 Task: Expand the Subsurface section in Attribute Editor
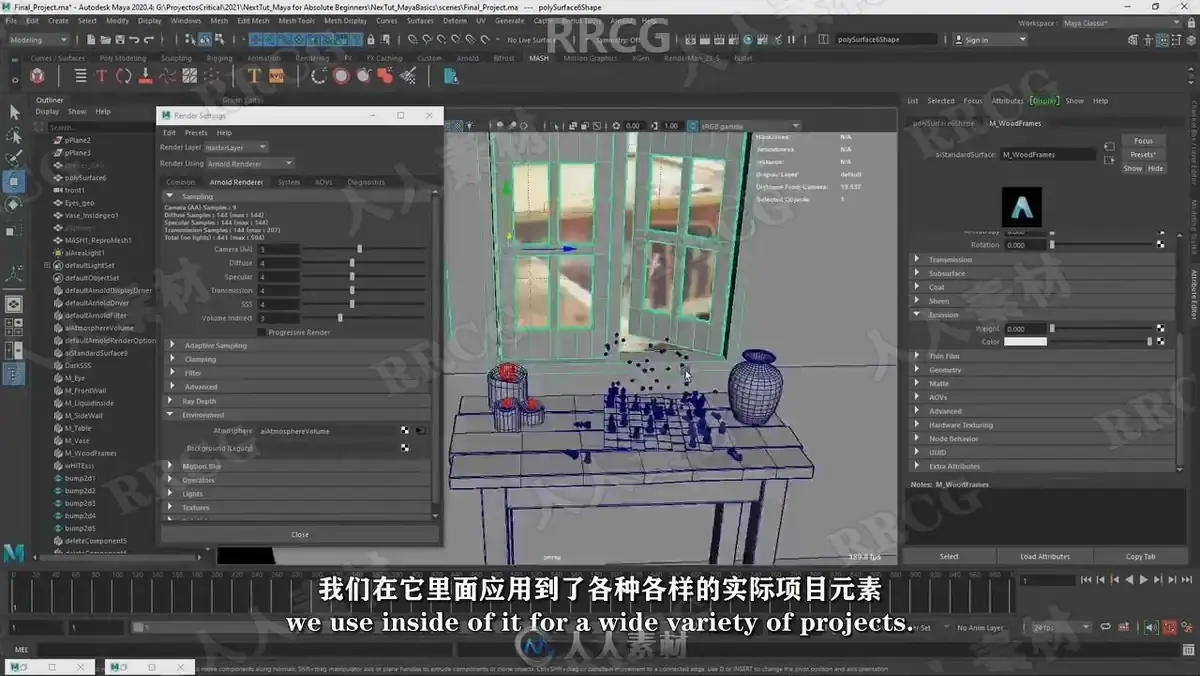(1042, 273)
